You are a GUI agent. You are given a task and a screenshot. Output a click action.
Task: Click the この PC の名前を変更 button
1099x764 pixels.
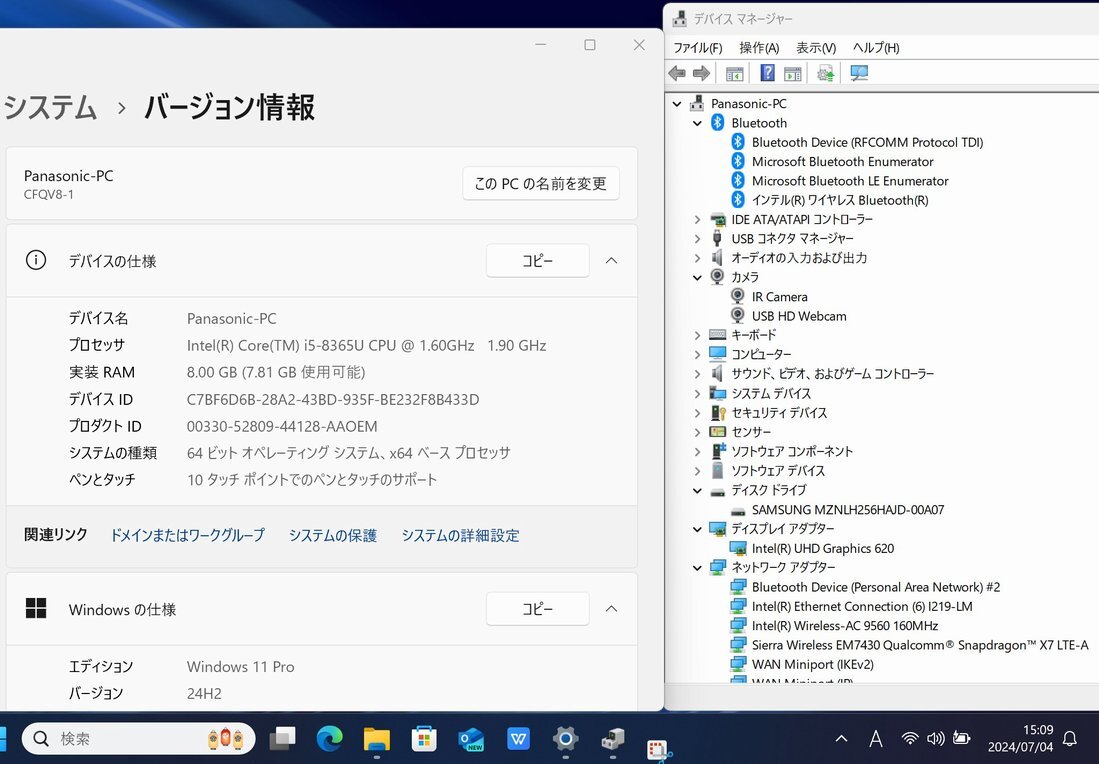pos(540,183)
